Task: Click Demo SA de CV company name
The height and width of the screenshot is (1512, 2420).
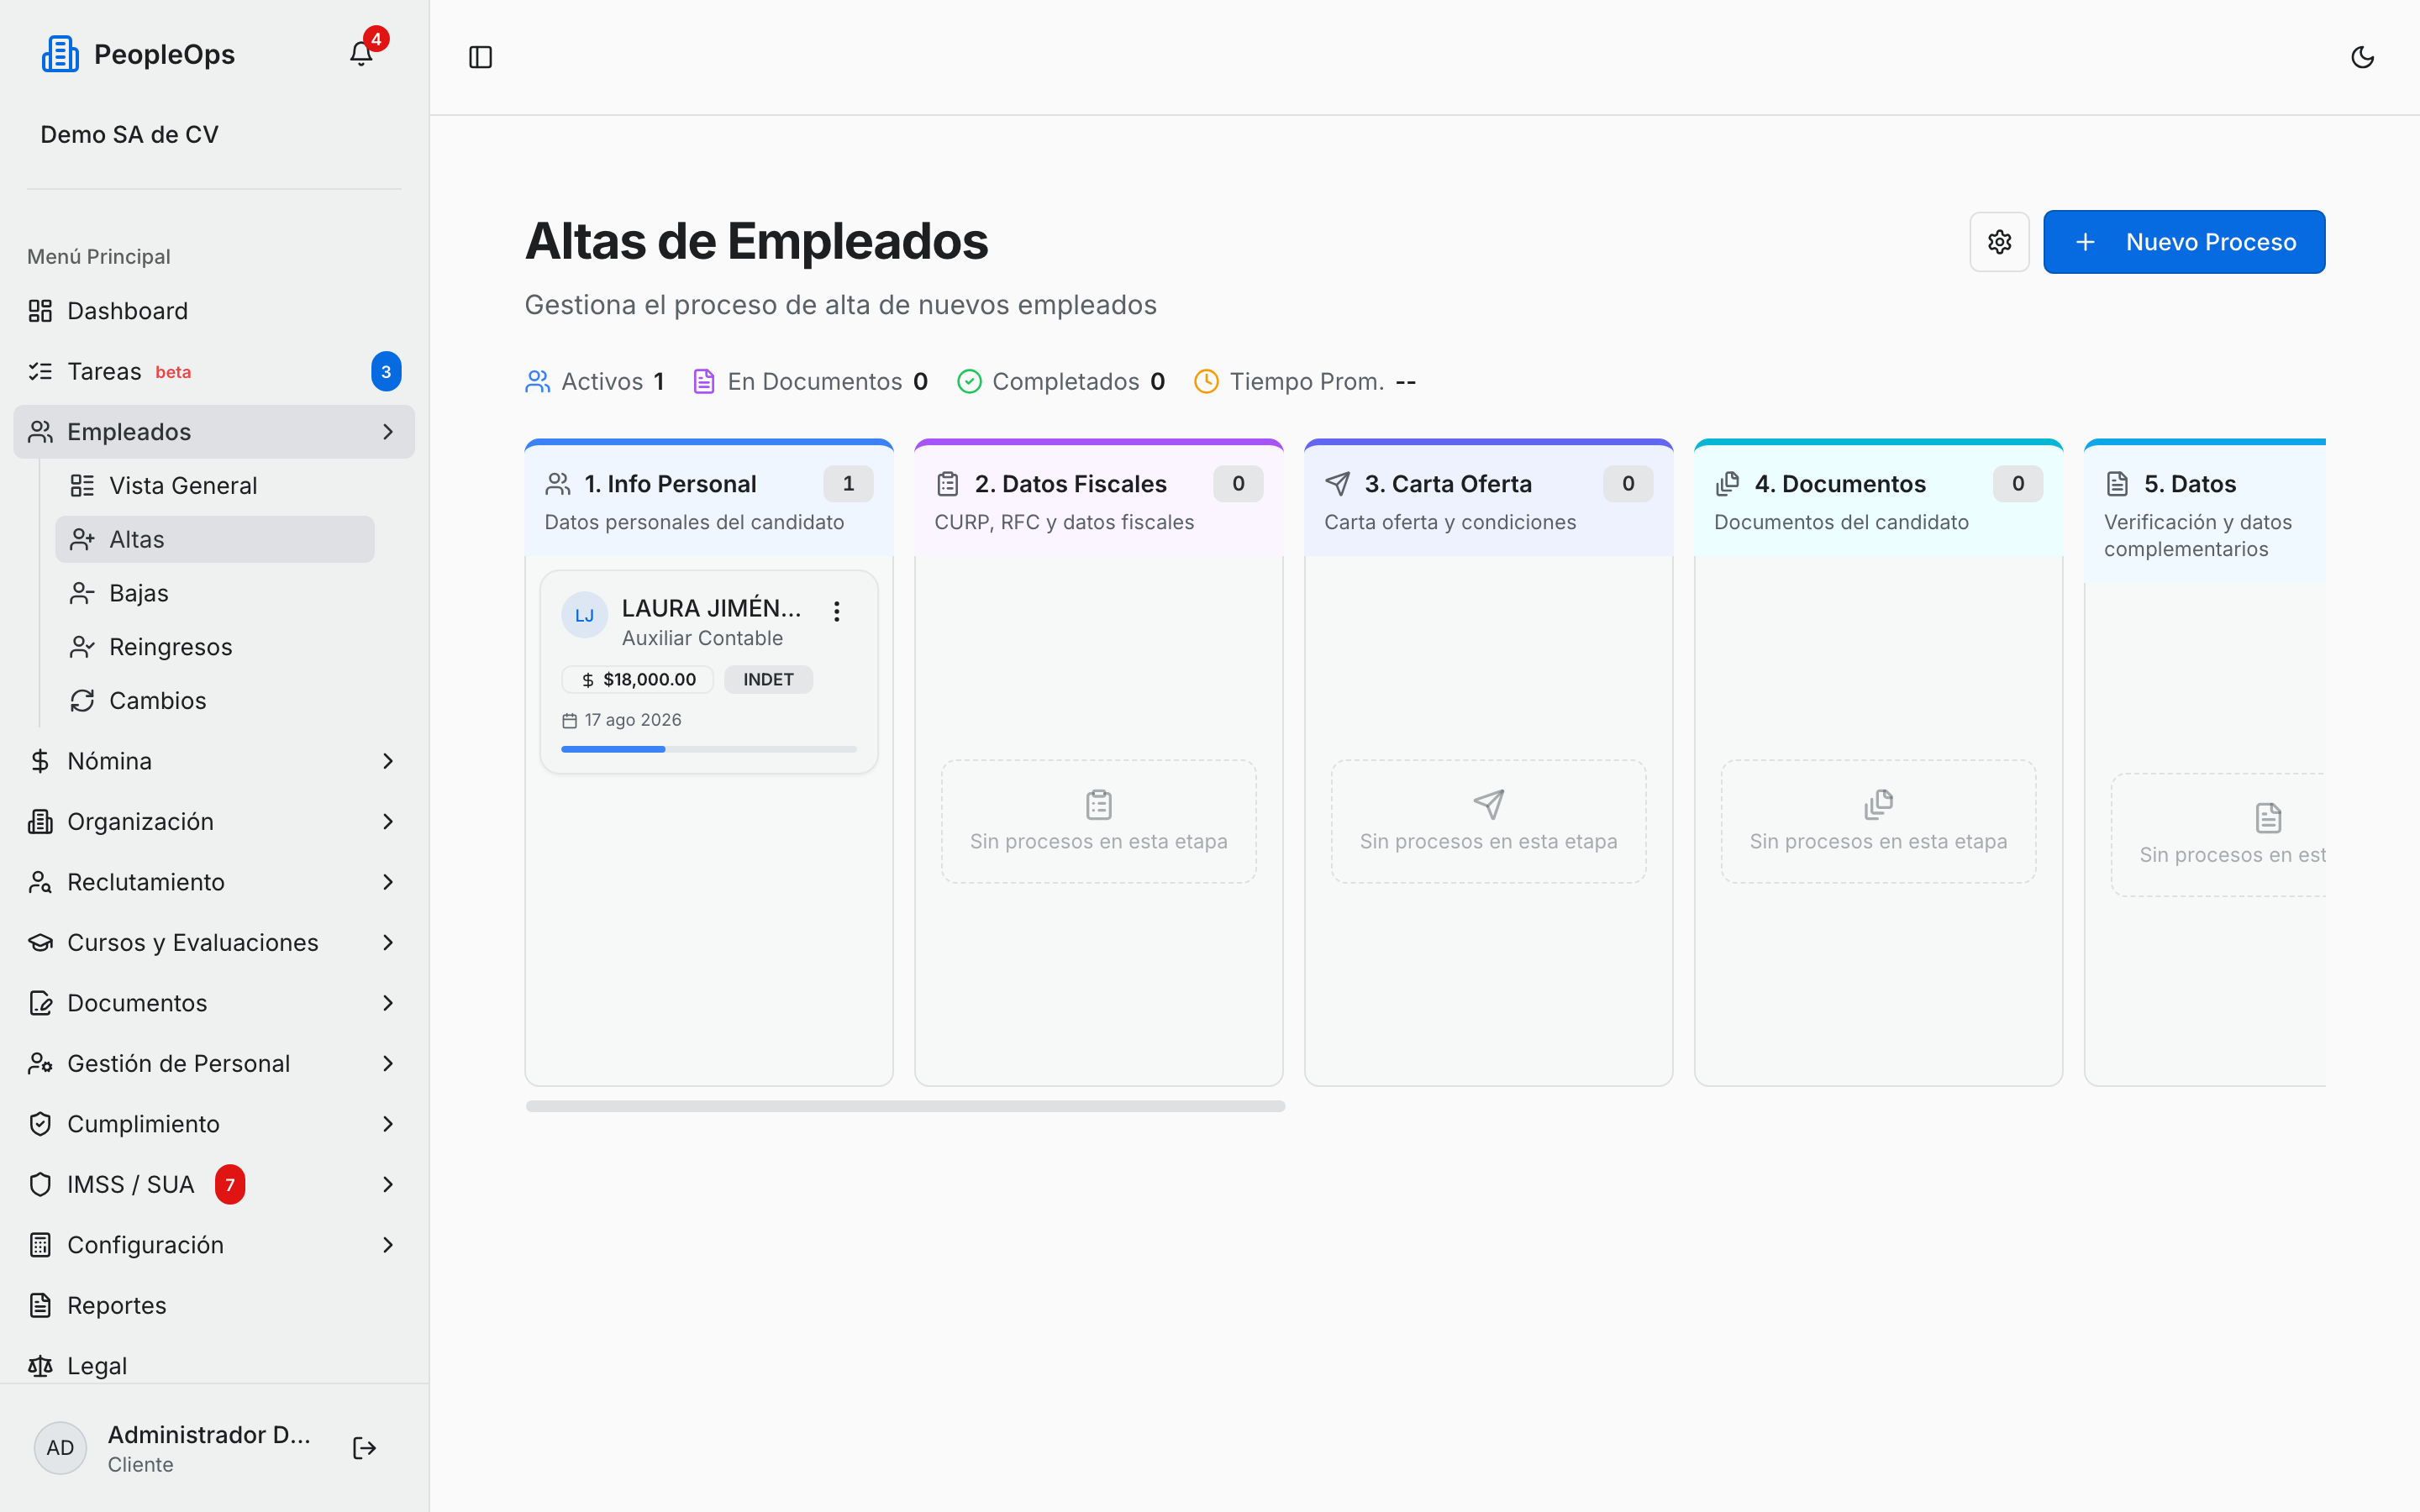Action: pyautogui.click(x=129, y=134)
